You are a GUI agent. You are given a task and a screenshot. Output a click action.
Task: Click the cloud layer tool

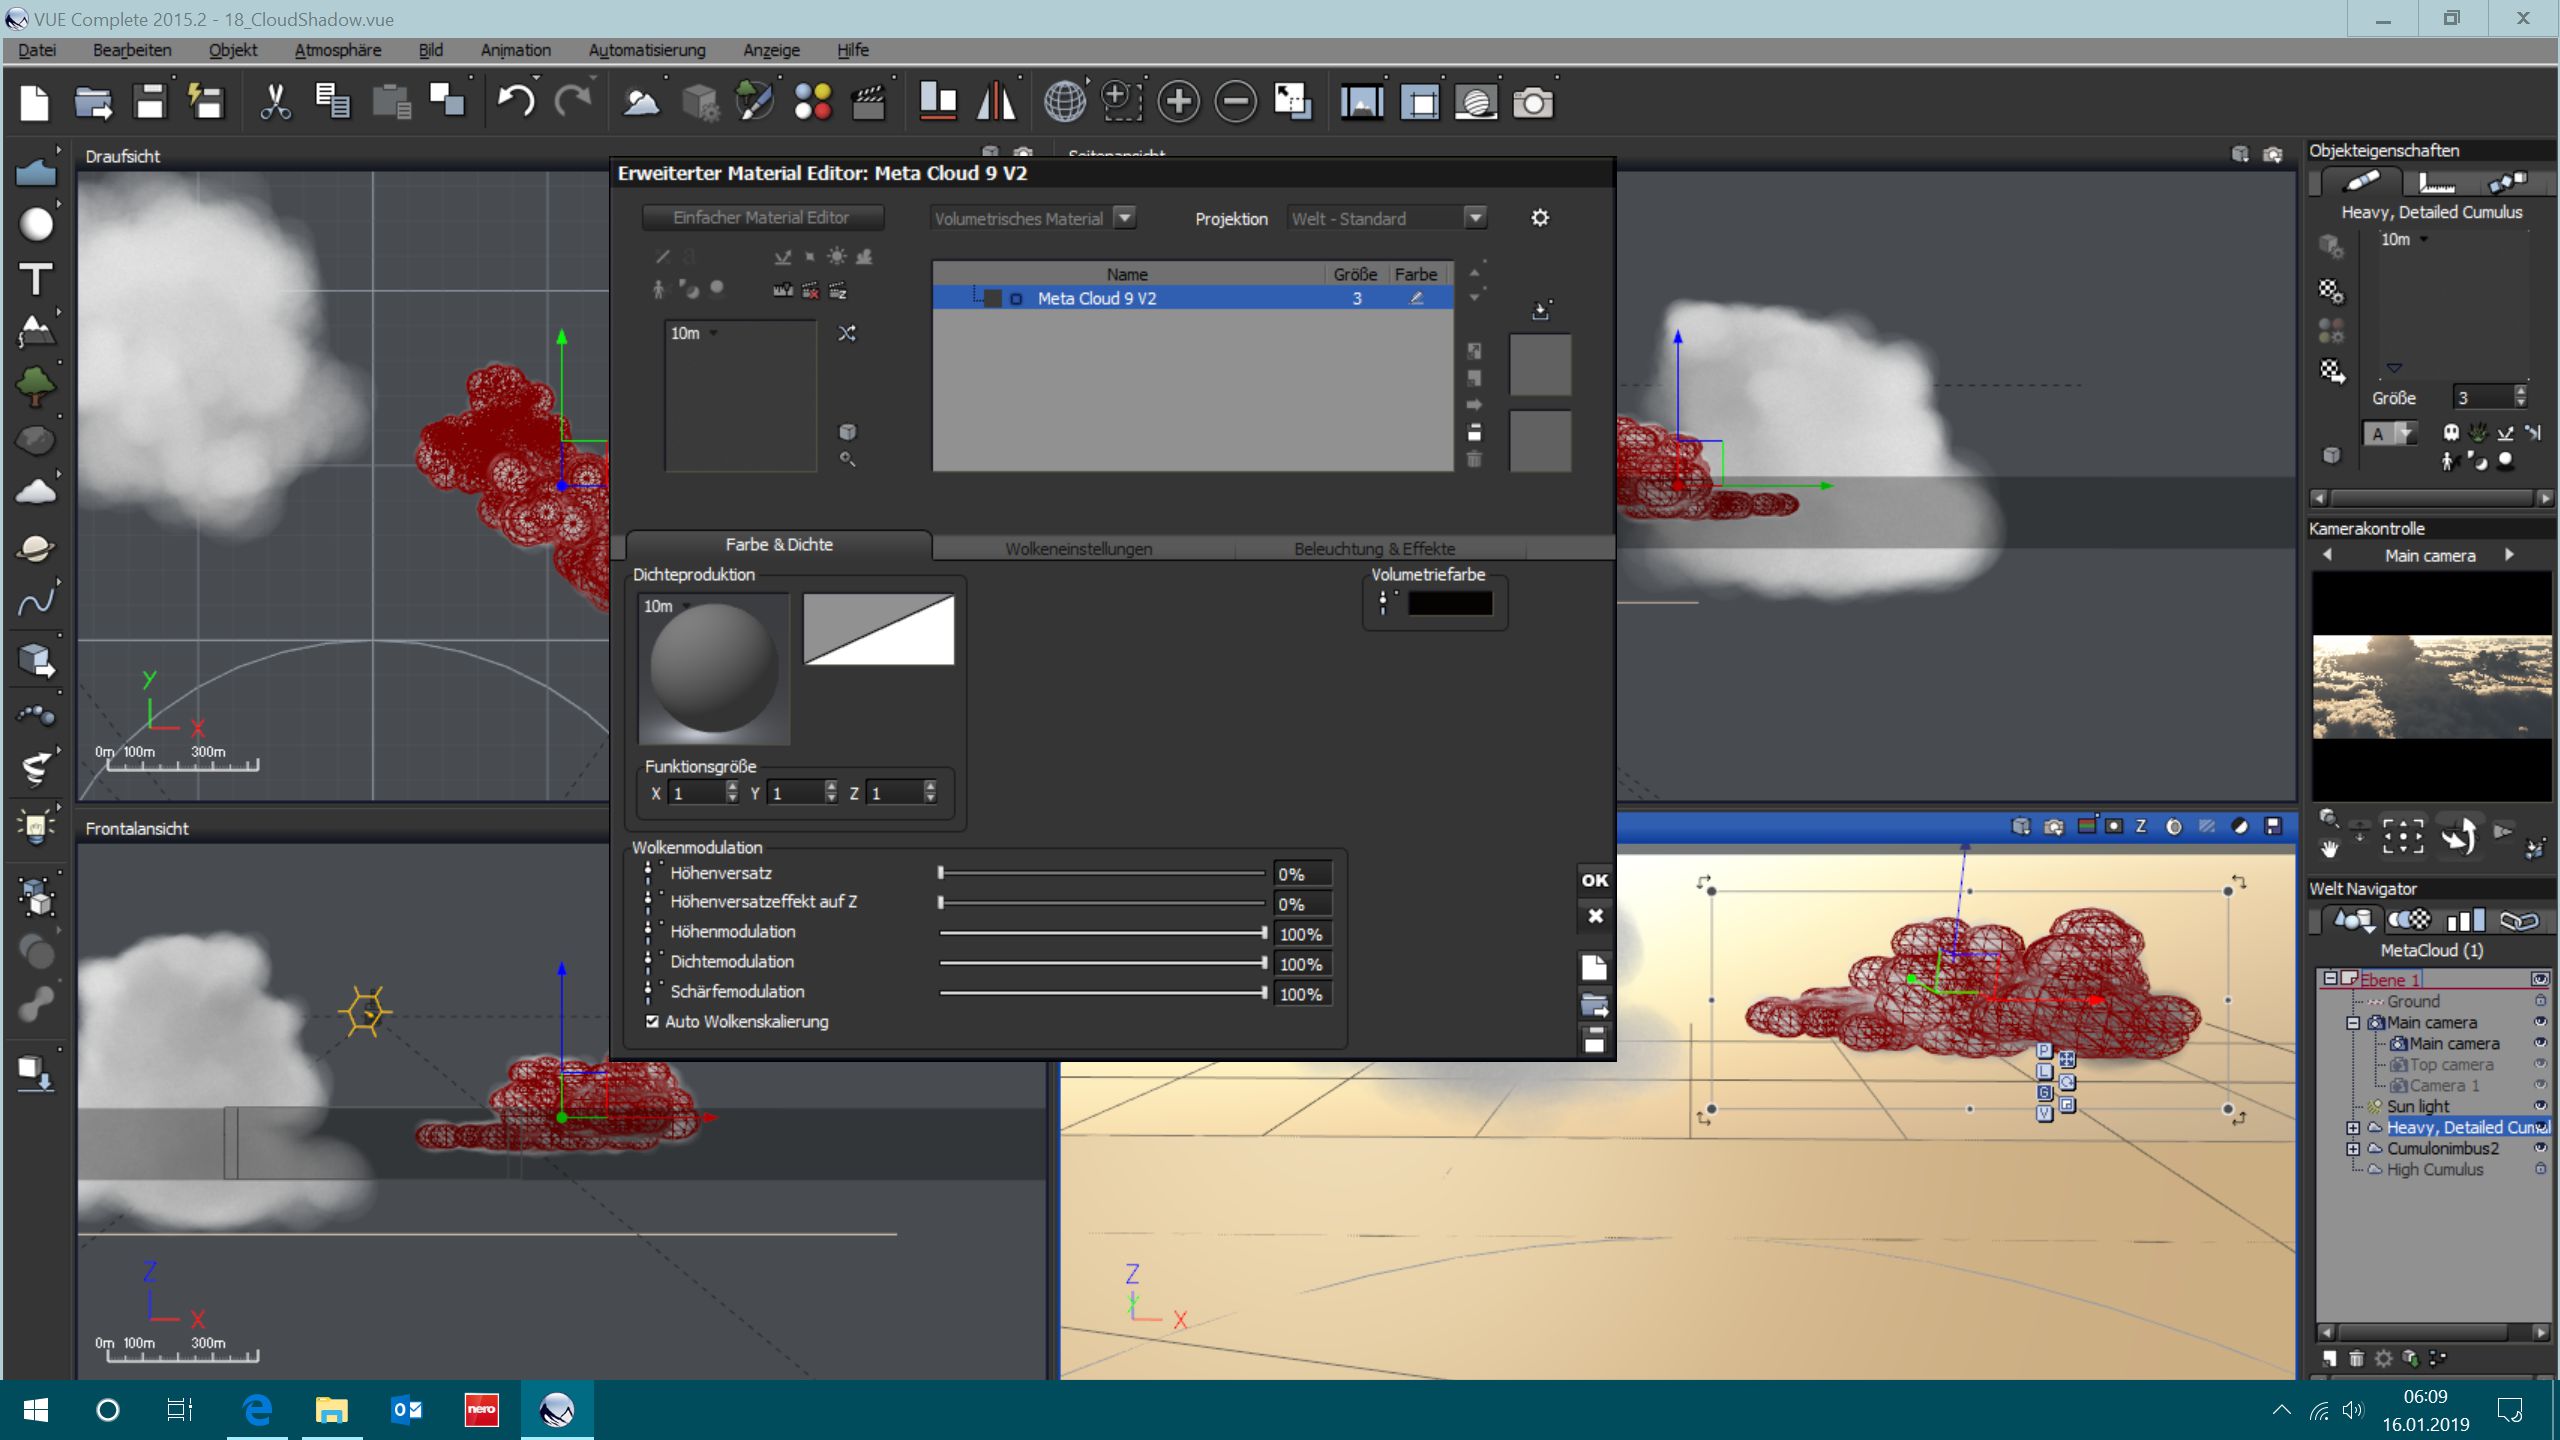[36, 492]
